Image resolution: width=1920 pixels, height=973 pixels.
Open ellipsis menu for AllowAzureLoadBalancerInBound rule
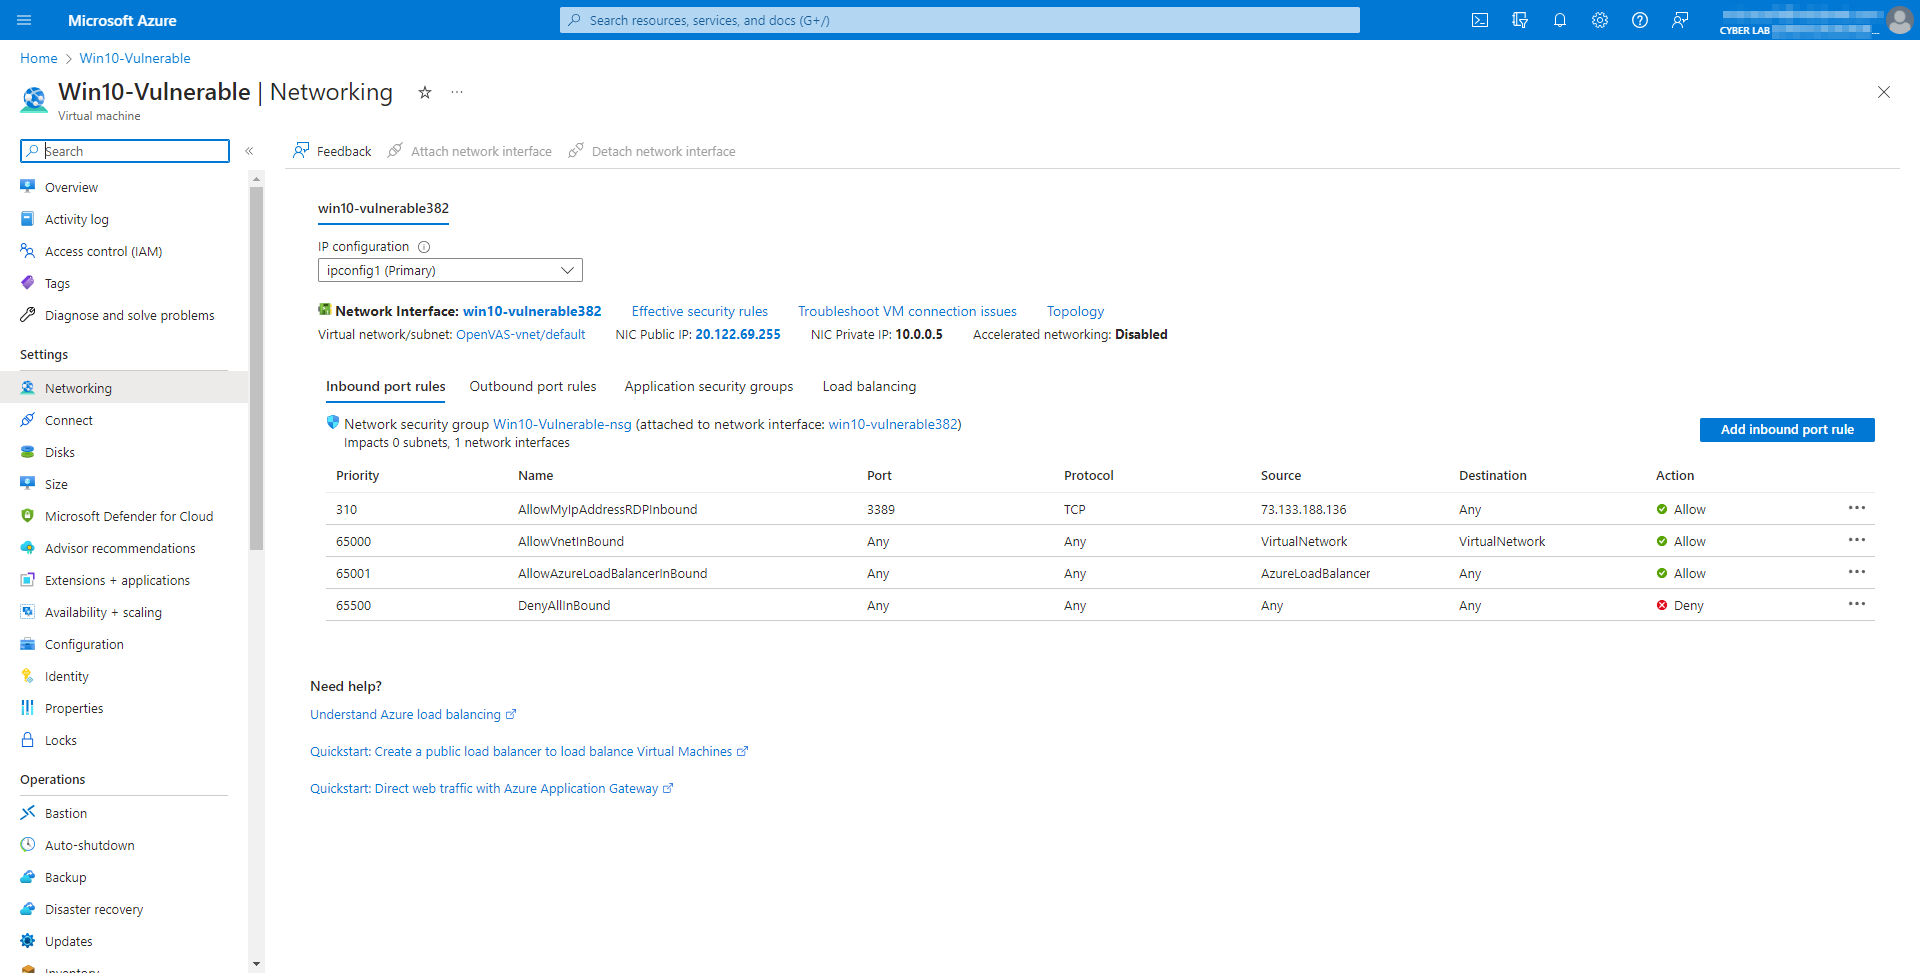click(1857, 572)
